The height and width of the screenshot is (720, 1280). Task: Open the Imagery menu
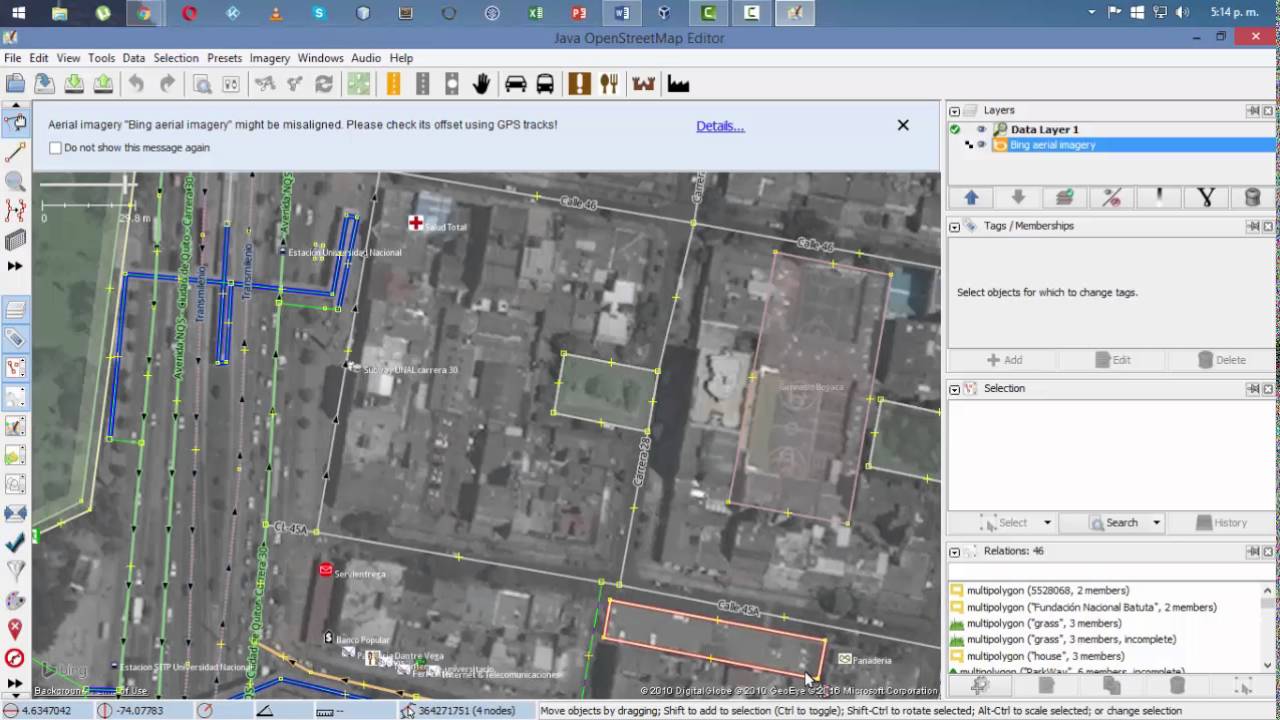click(270, 58)
